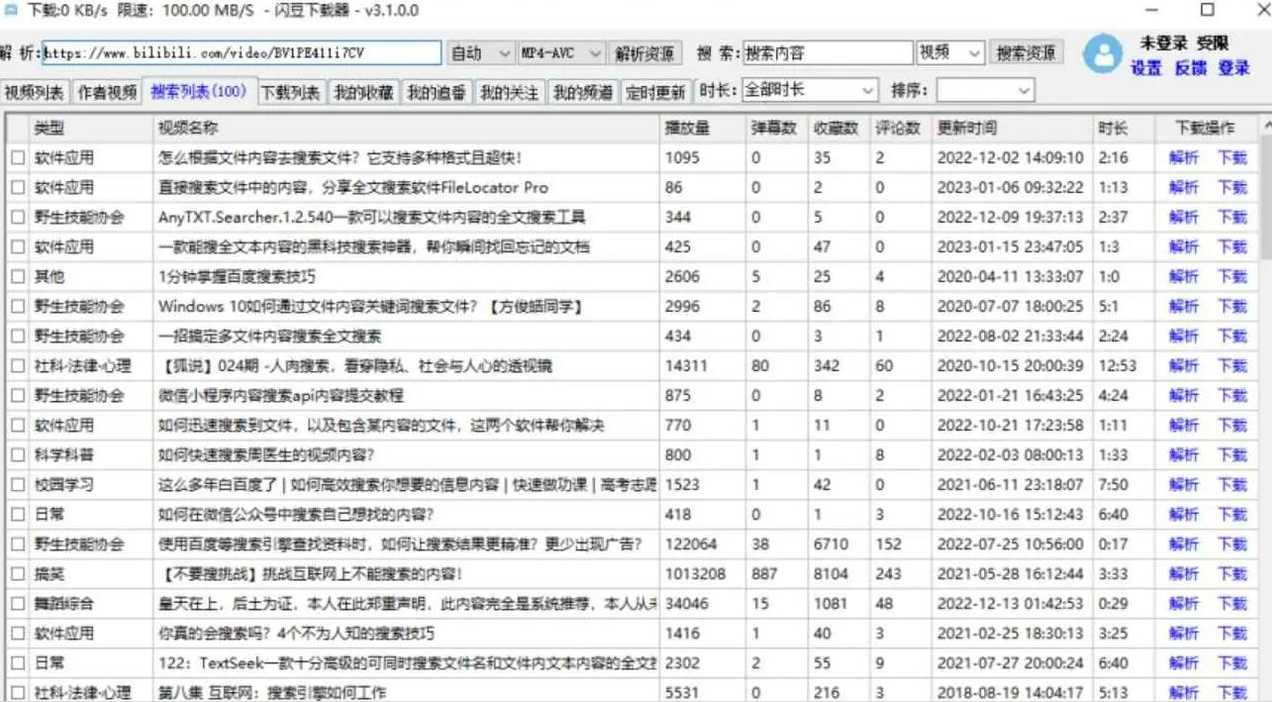Tick checkbox for 微信小程序内容搜索 row
This screenshot has height=702, width=1272.
(x=18, y=396)
